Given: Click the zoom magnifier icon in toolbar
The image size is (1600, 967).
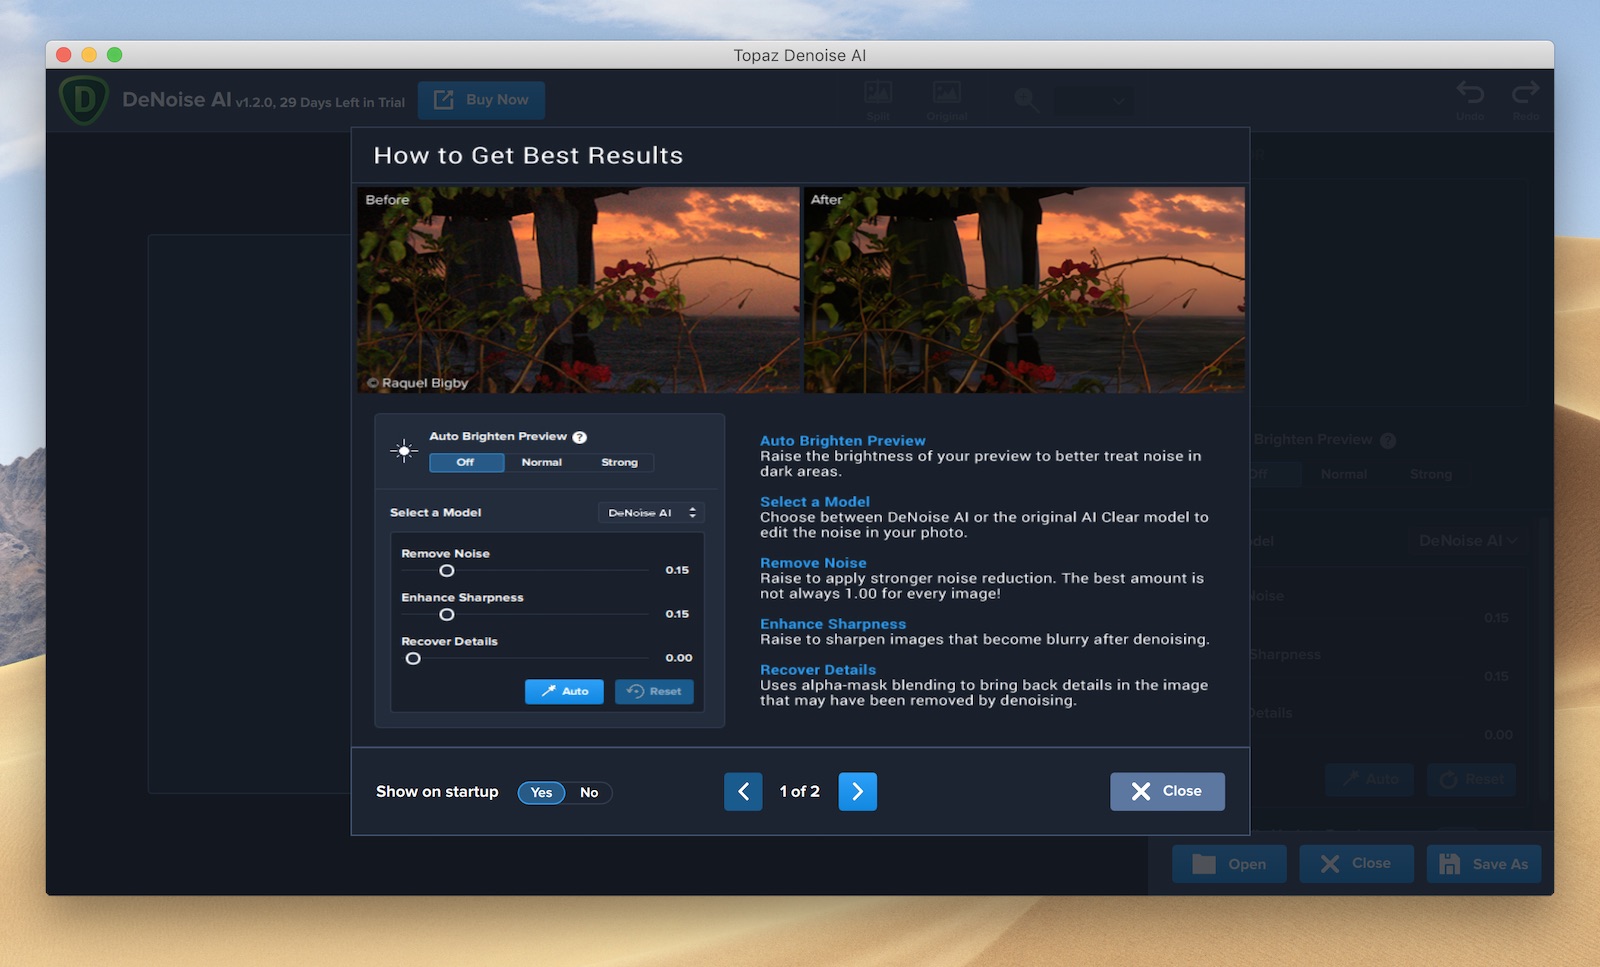Looking at the screenshot, I should 1026,100.
